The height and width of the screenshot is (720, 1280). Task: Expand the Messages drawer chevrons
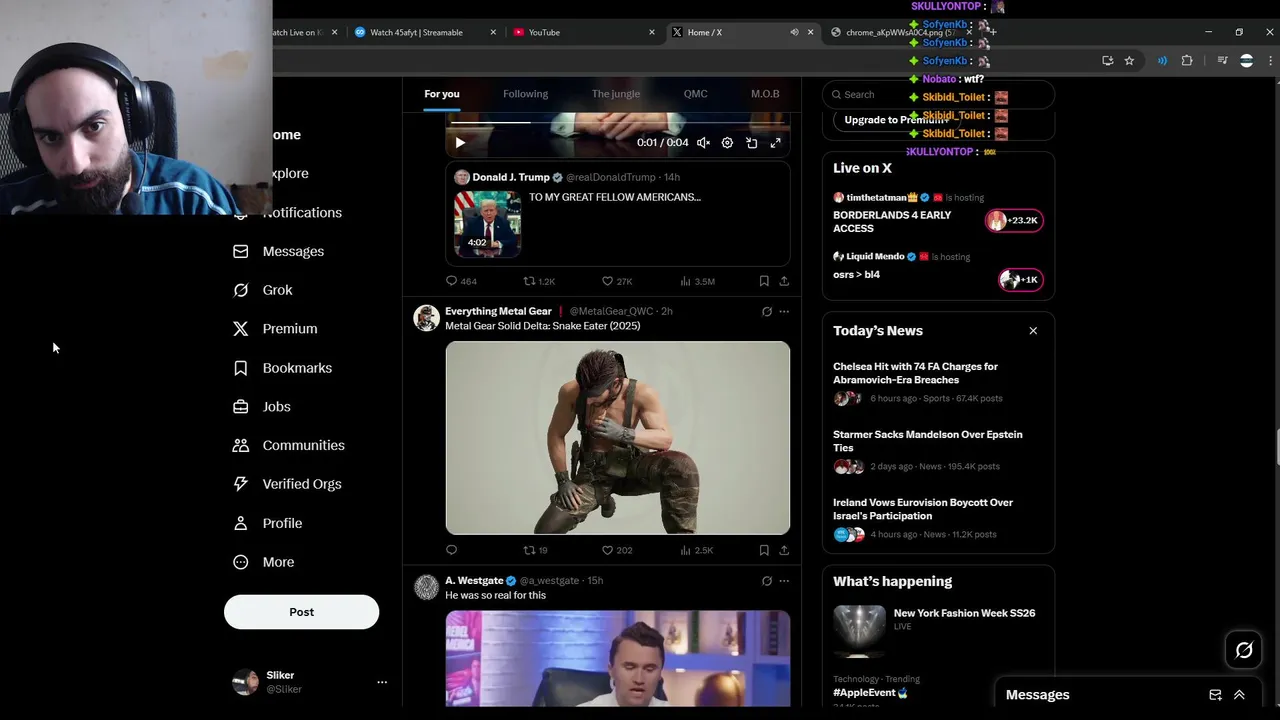[1239, 695]
